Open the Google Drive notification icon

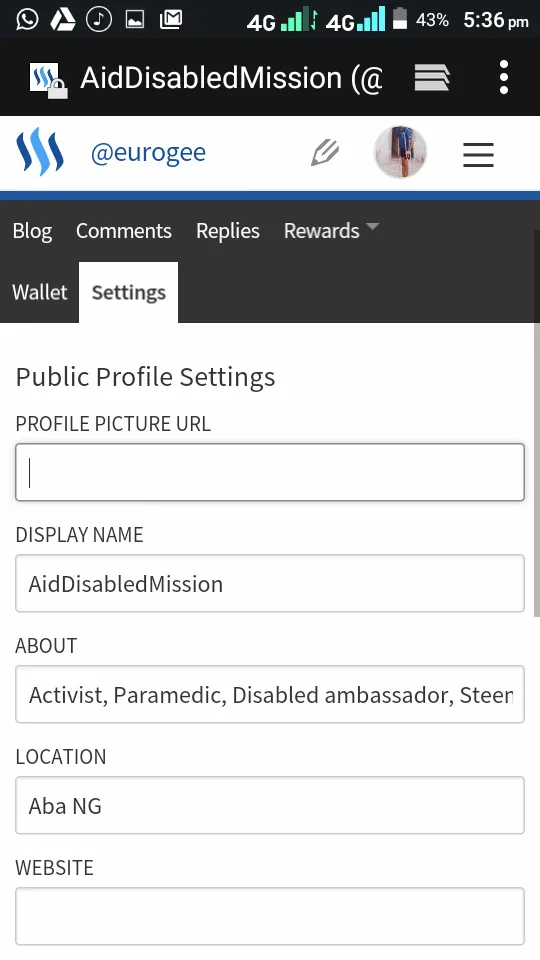(x=63, y=20)
